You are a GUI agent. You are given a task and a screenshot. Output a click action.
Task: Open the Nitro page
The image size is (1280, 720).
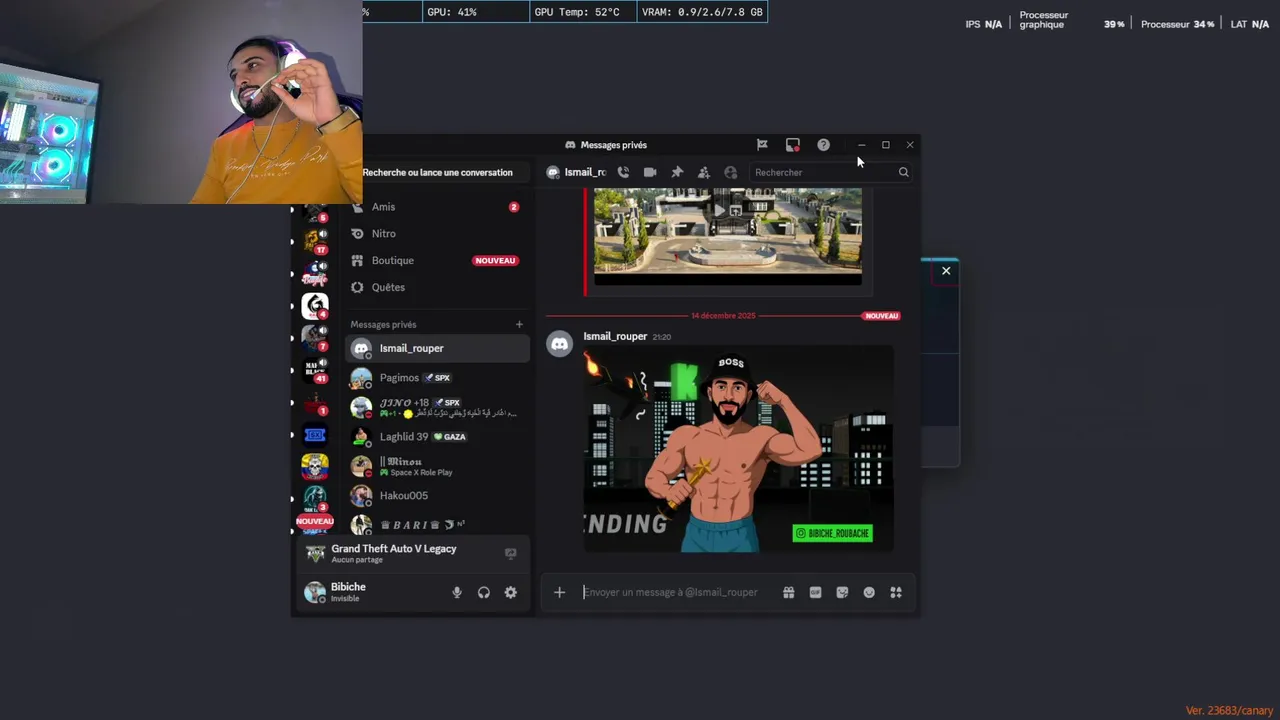(x=437, y=233)
